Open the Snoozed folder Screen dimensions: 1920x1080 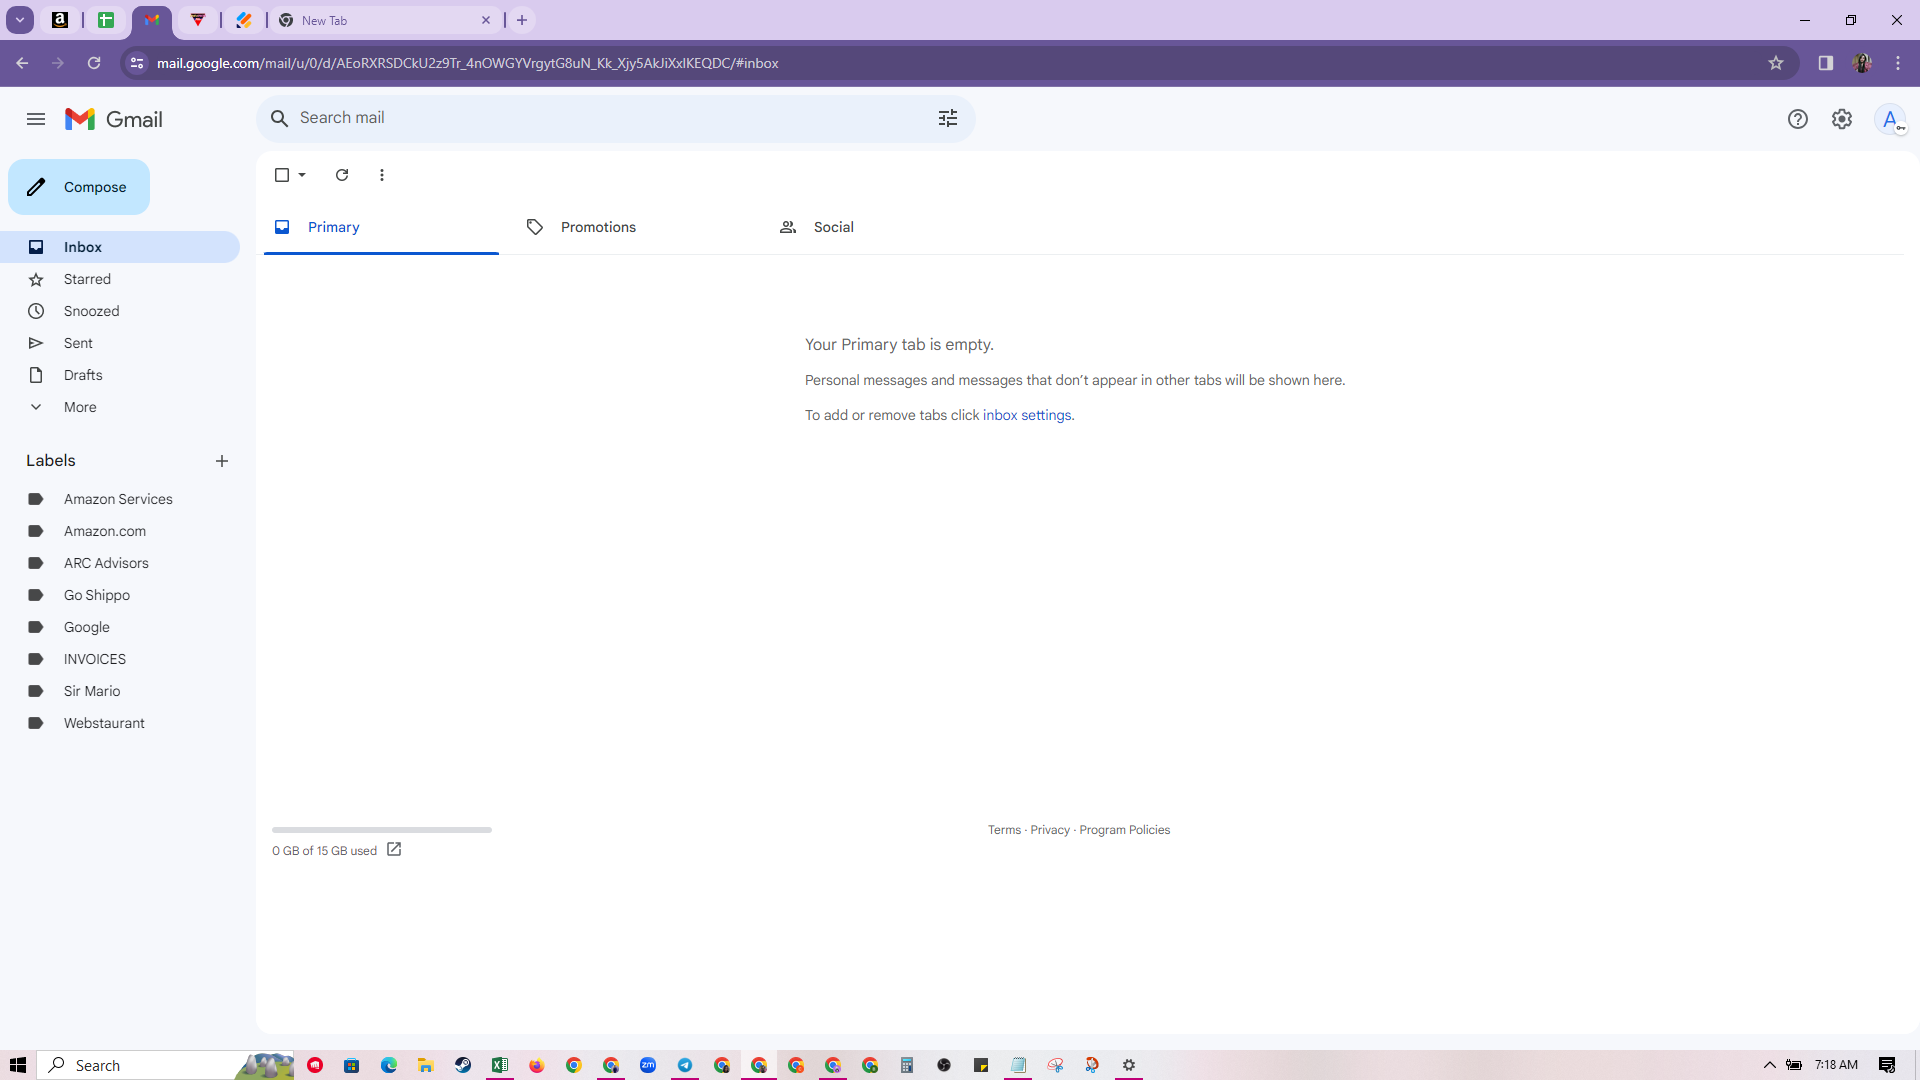click(120, 311)
